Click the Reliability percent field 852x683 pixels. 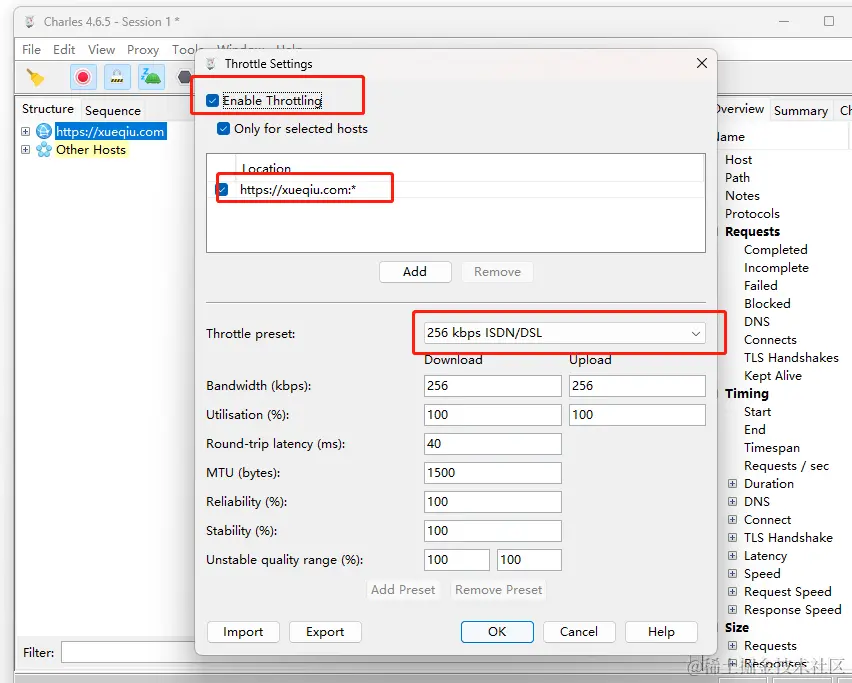pos(492,502)
